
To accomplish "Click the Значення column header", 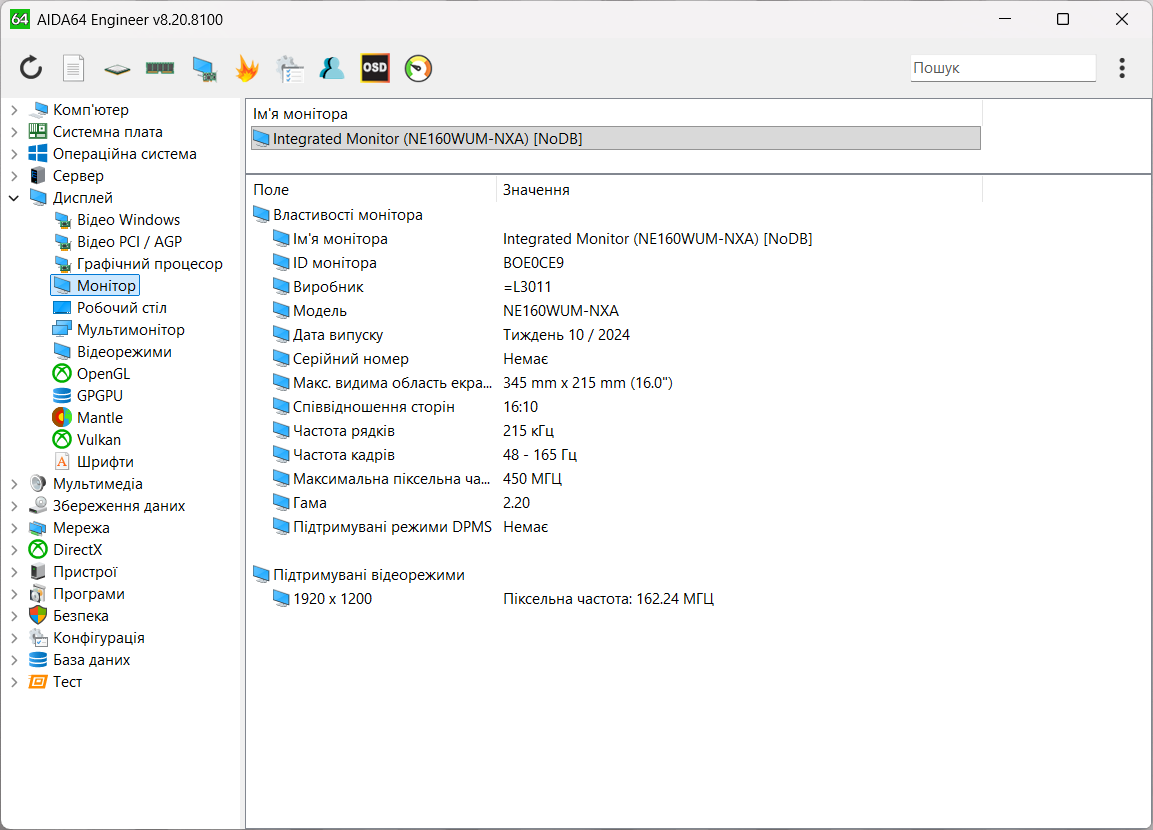I will 536,190.
